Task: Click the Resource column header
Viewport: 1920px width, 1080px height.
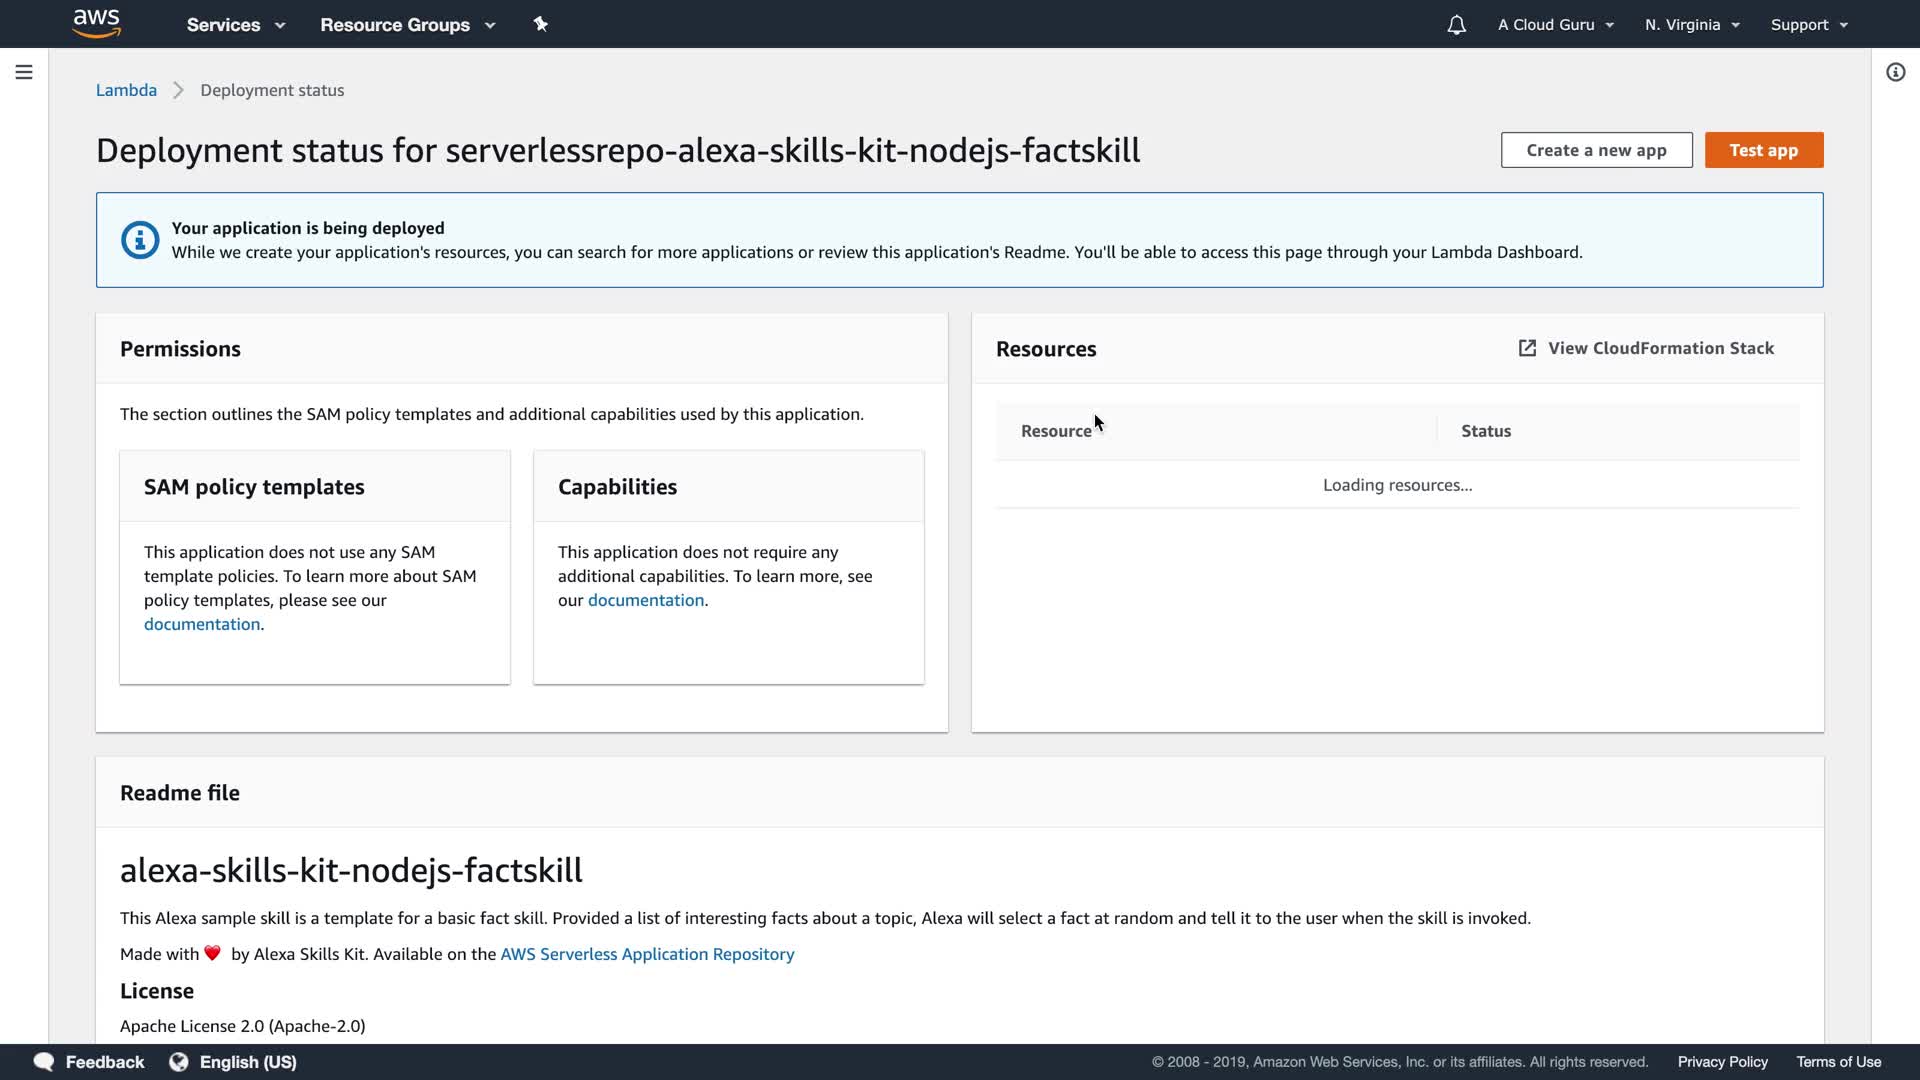Action: (x=1056, y=431)
